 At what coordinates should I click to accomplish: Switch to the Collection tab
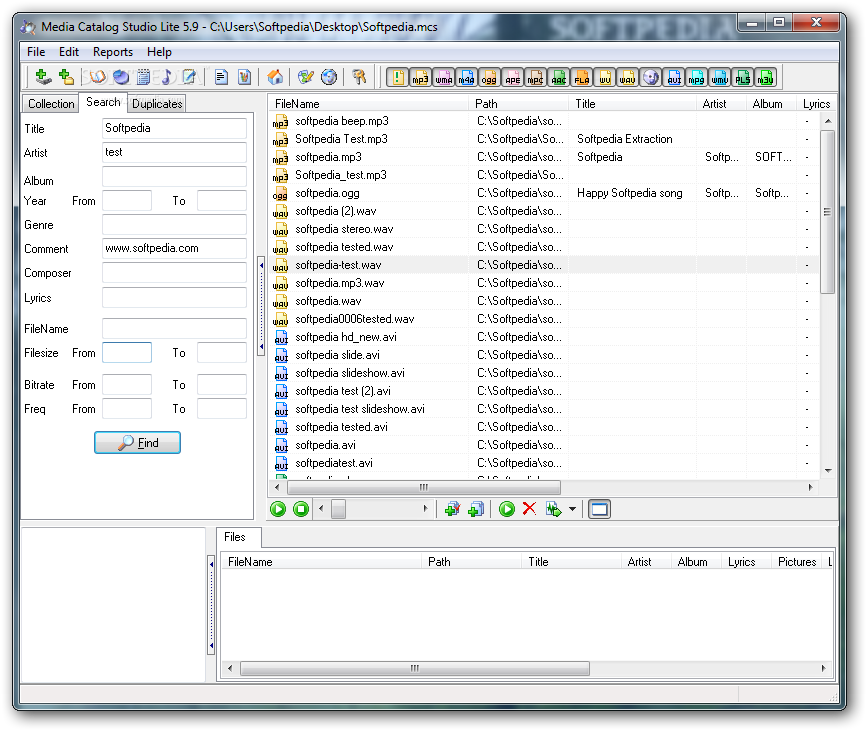tap(51, 103)
